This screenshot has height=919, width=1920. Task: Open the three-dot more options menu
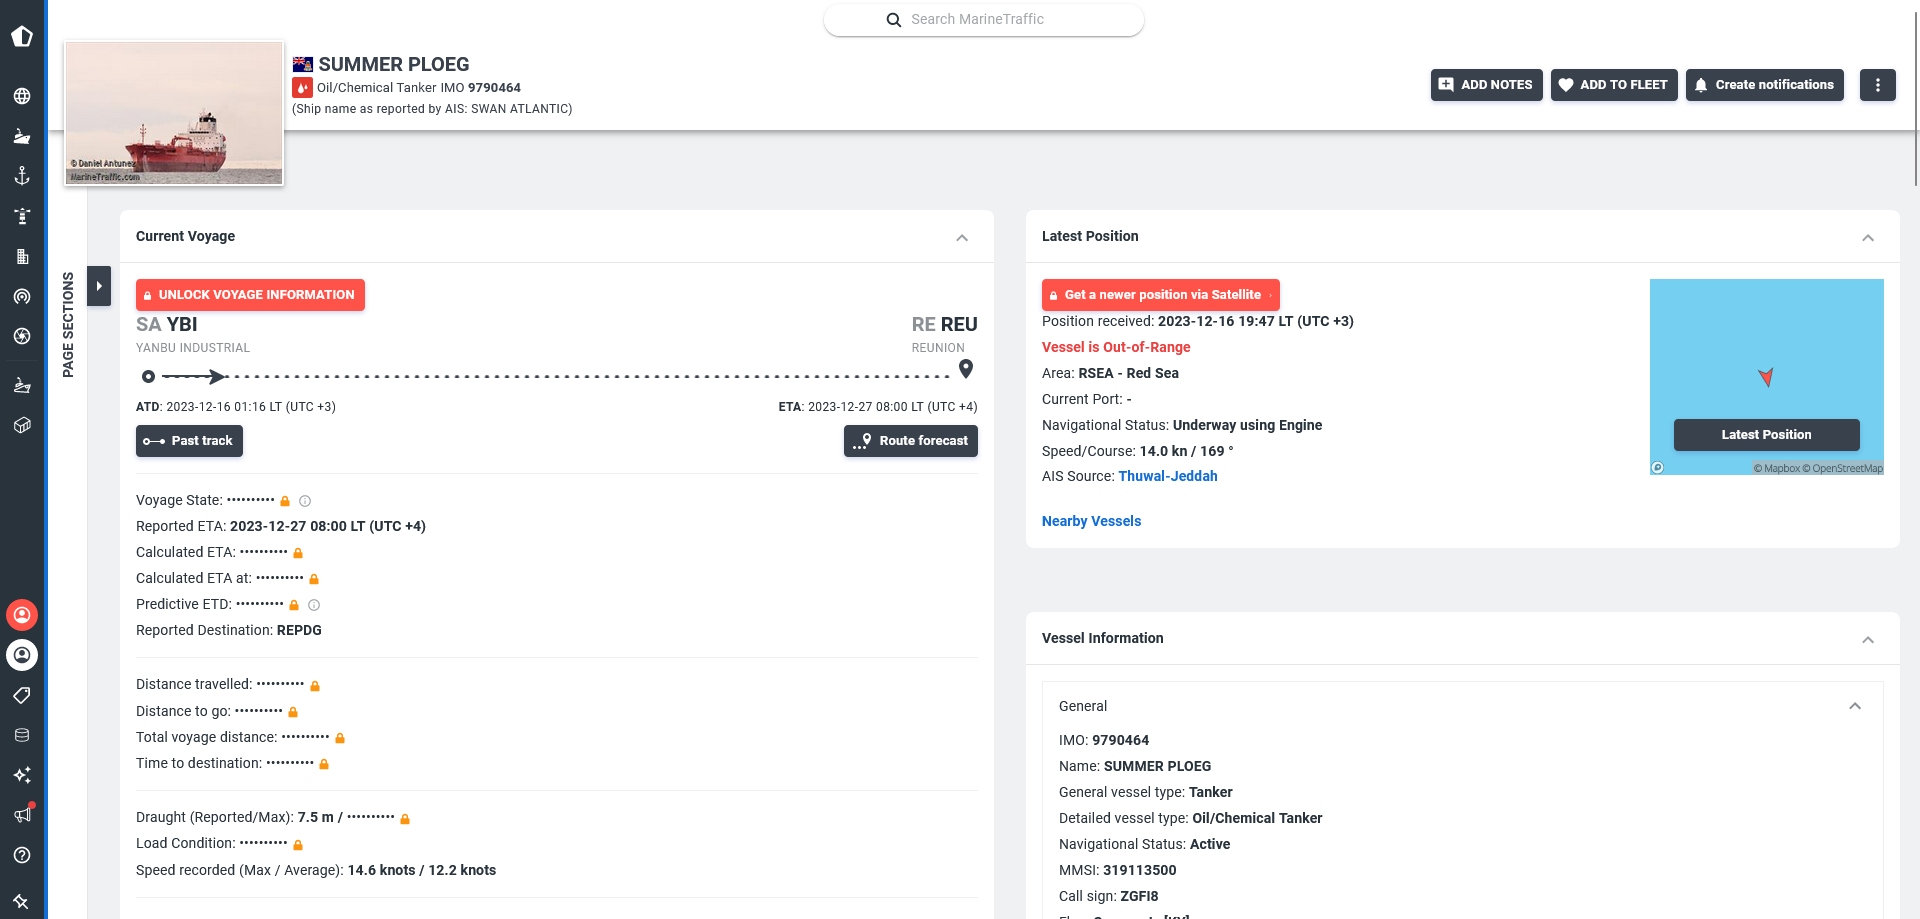[x=1878, y=85]
